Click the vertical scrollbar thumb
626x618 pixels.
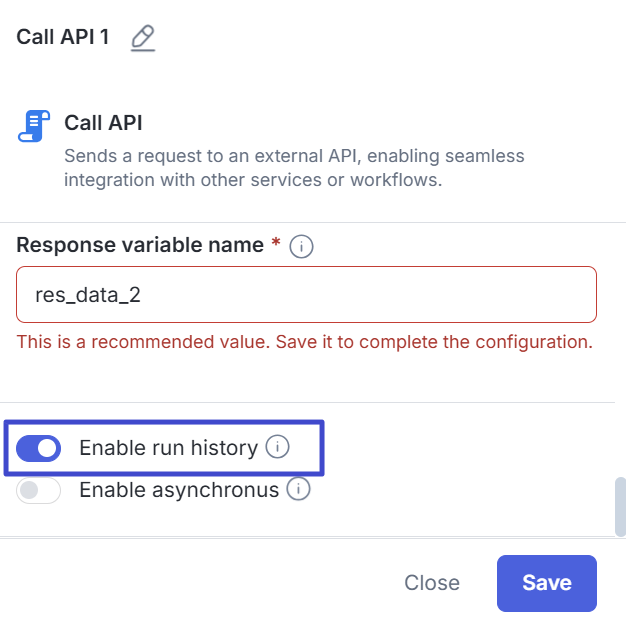619,506
